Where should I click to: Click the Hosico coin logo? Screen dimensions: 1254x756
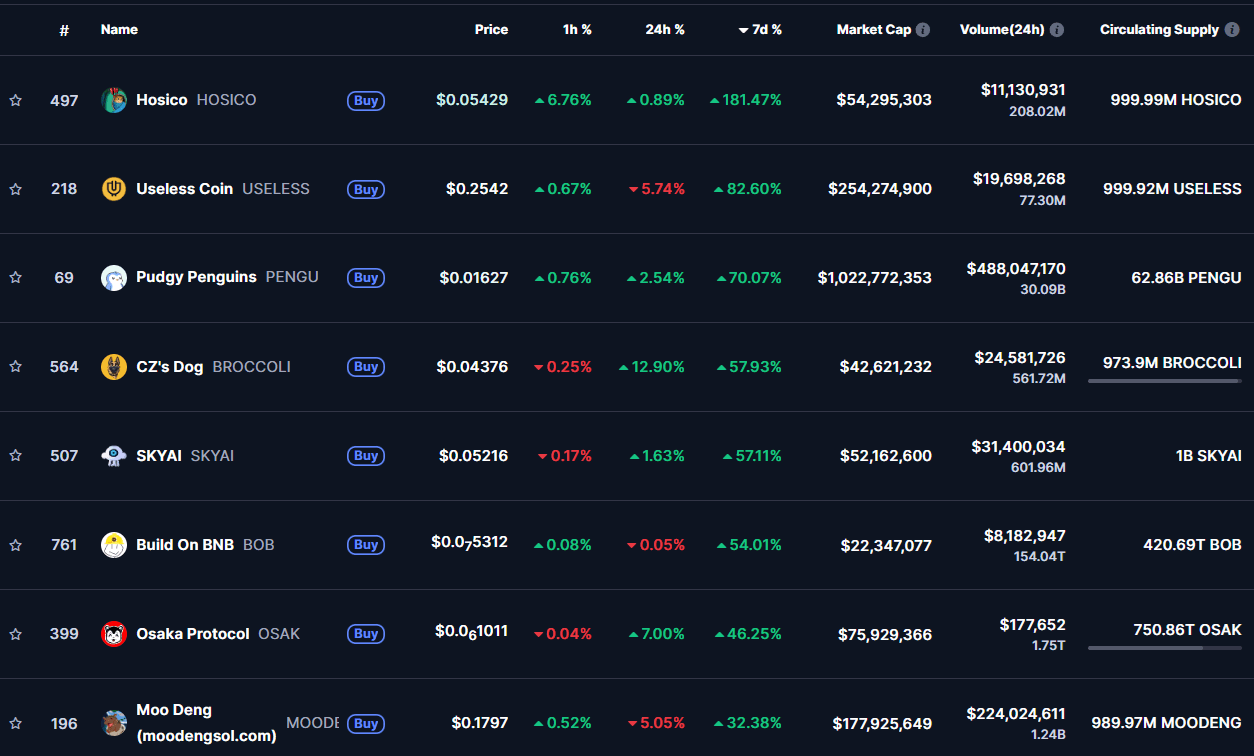tap(114, 100)
